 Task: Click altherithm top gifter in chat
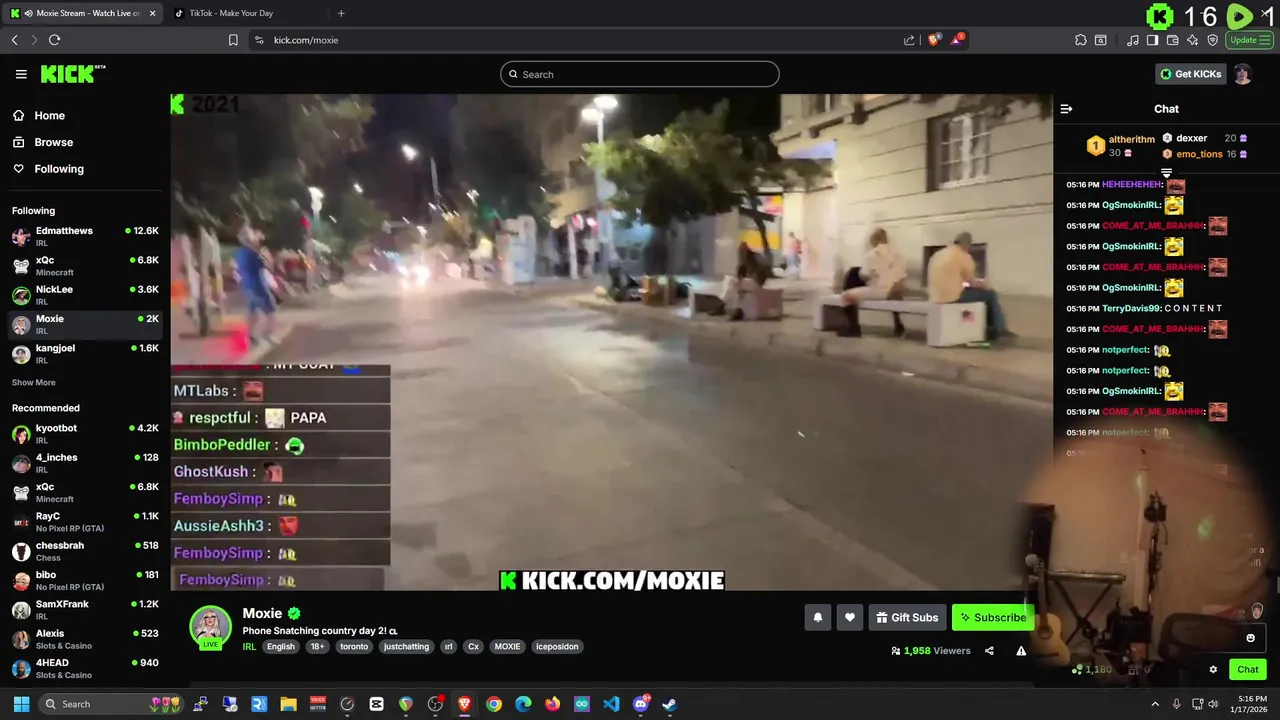click(x=1132, y=139)
